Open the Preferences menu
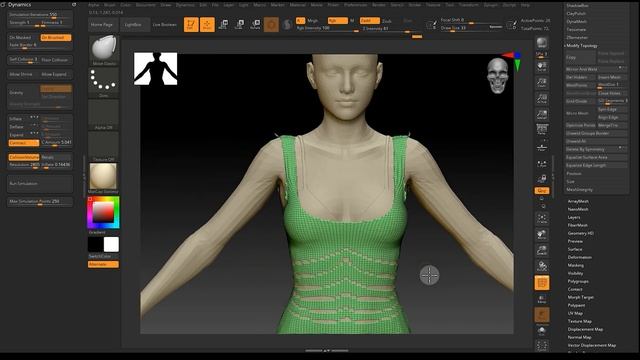 point(356,5)
